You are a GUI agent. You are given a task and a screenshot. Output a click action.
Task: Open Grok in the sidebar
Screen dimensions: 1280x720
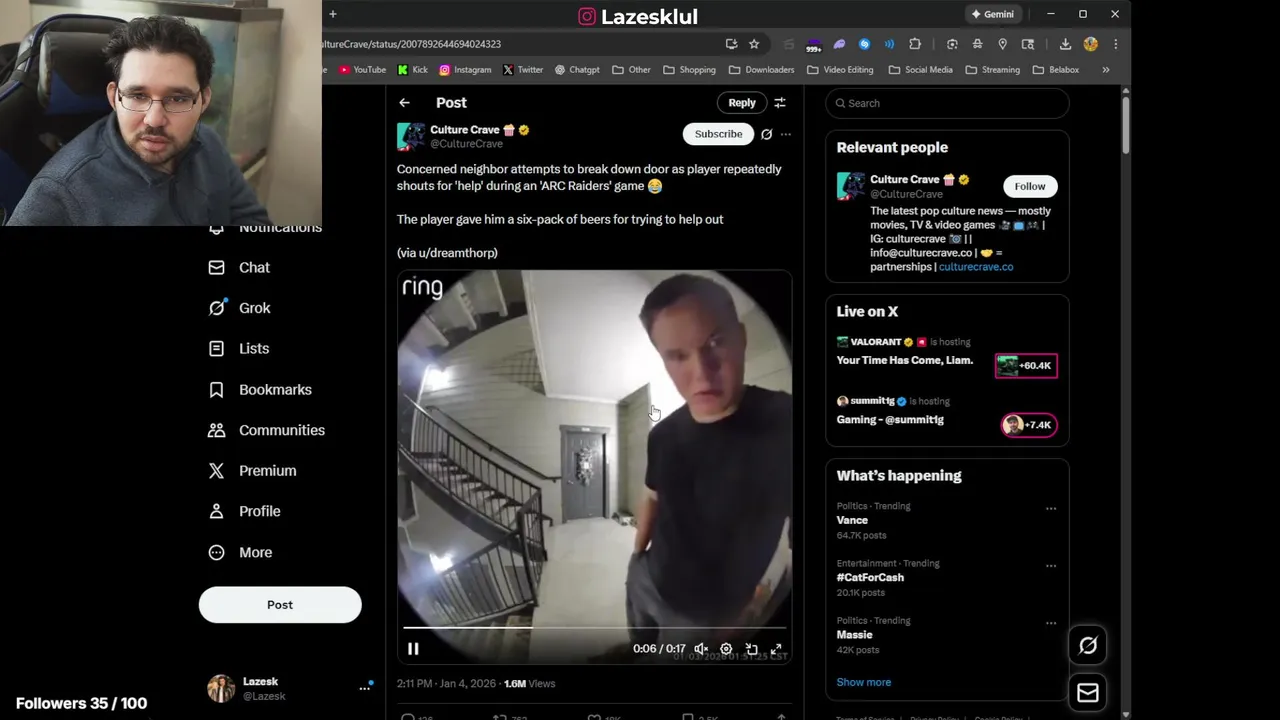coord(238,308)
